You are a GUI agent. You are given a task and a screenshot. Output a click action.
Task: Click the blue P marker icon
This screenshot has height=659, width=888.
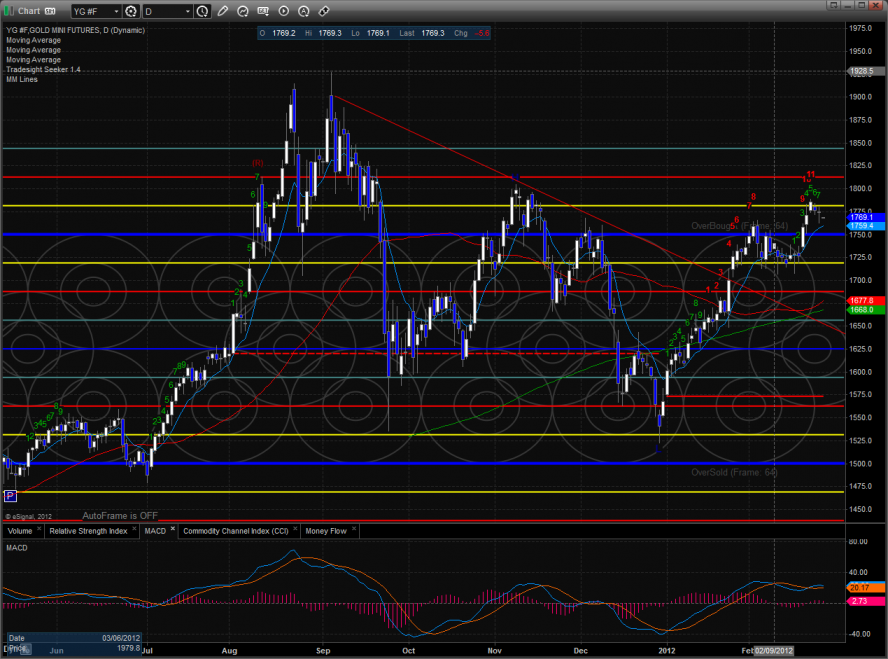coord(10,495)
